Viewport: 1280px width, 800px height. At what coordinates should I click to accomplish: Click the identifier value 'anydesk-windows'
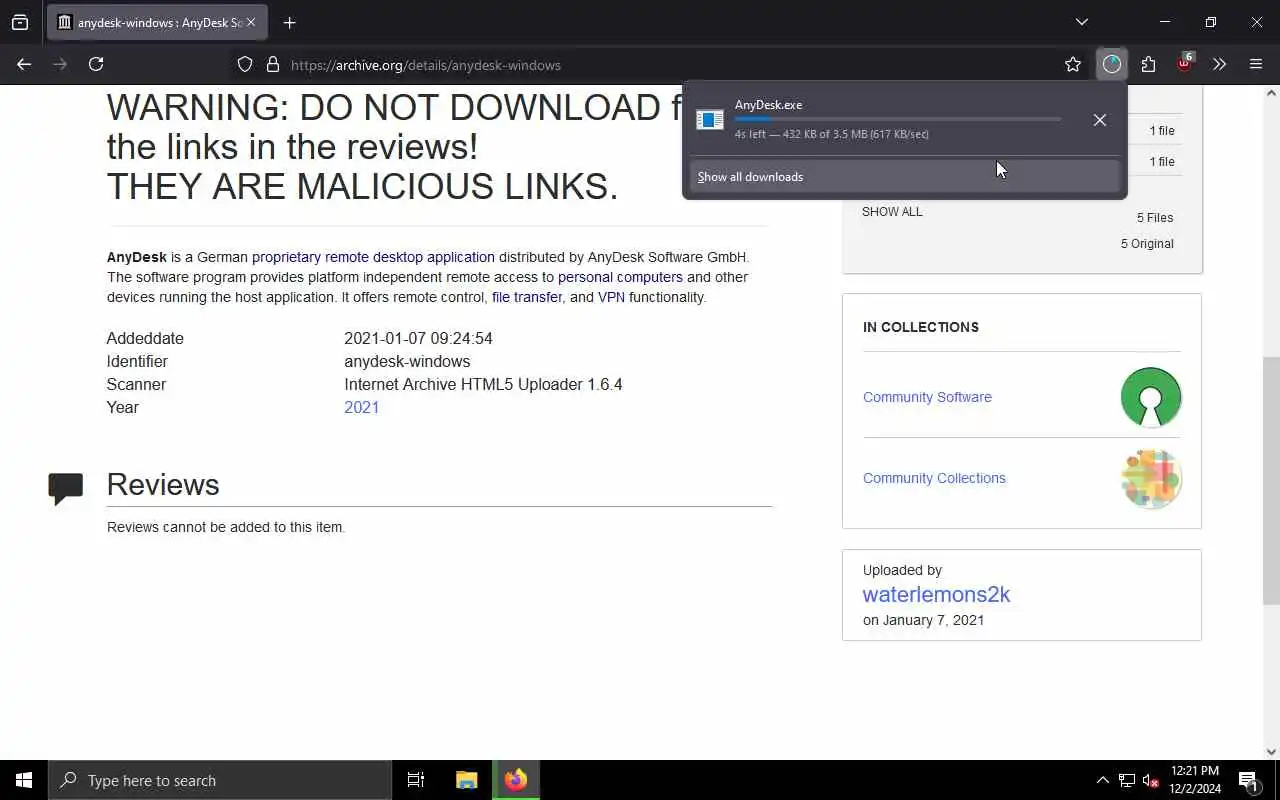[407, 361]
